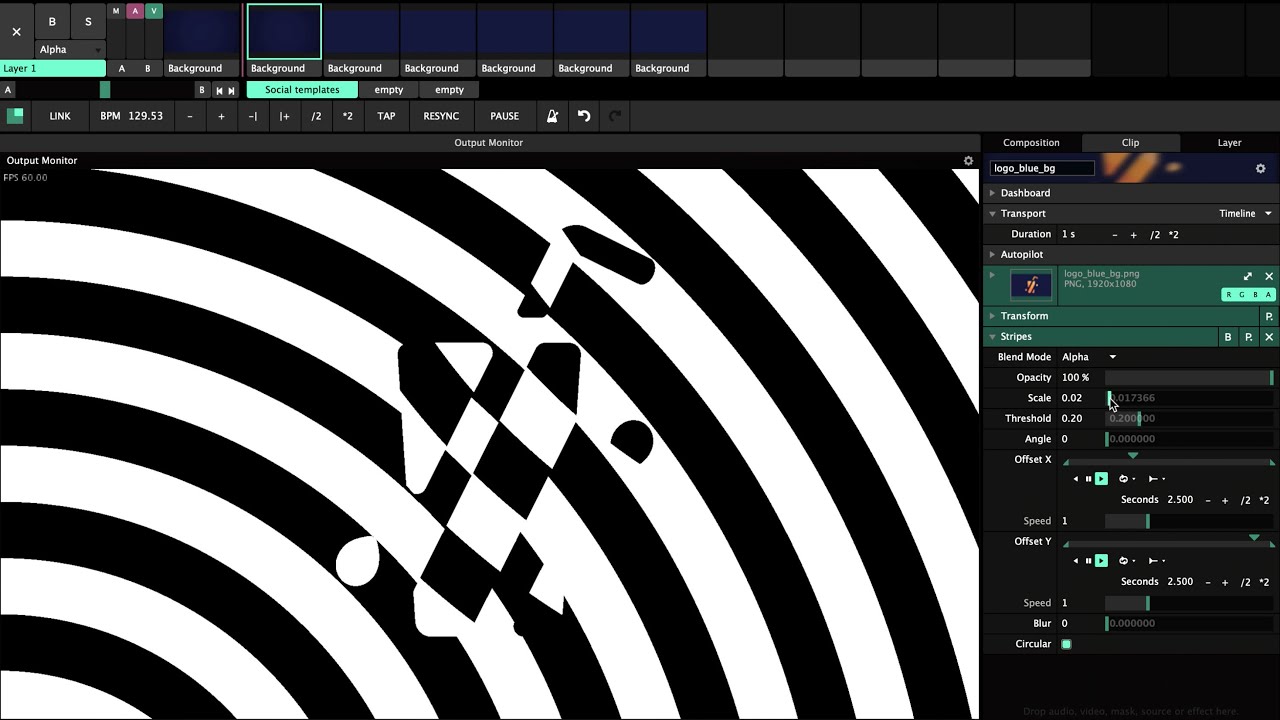This screenshot has height=720, width=1280.
Task: Open the Stripes Blend Mode dropdown
Action: coord(1089,357)
